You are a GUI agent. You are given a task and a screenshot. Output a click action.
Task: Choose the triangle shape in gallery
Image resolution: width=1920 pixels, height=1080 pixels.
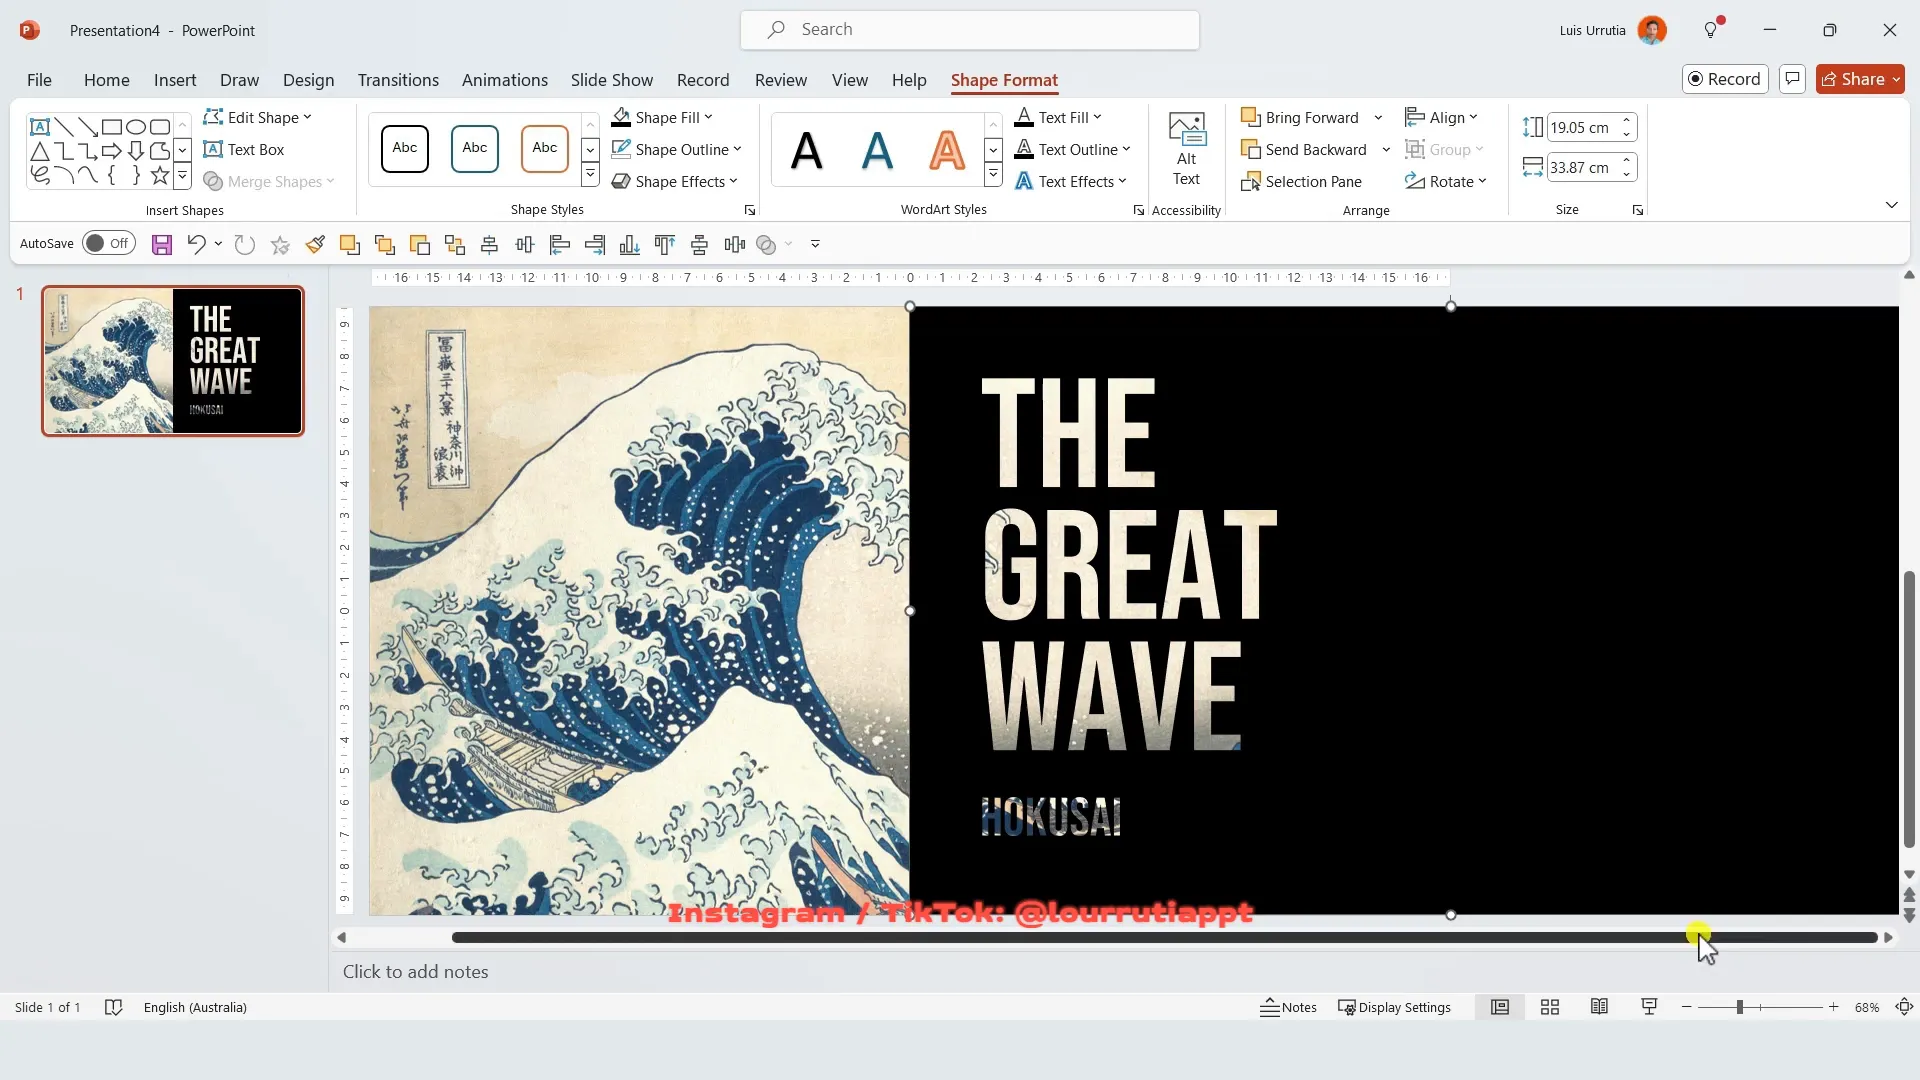tap(40, 151)
